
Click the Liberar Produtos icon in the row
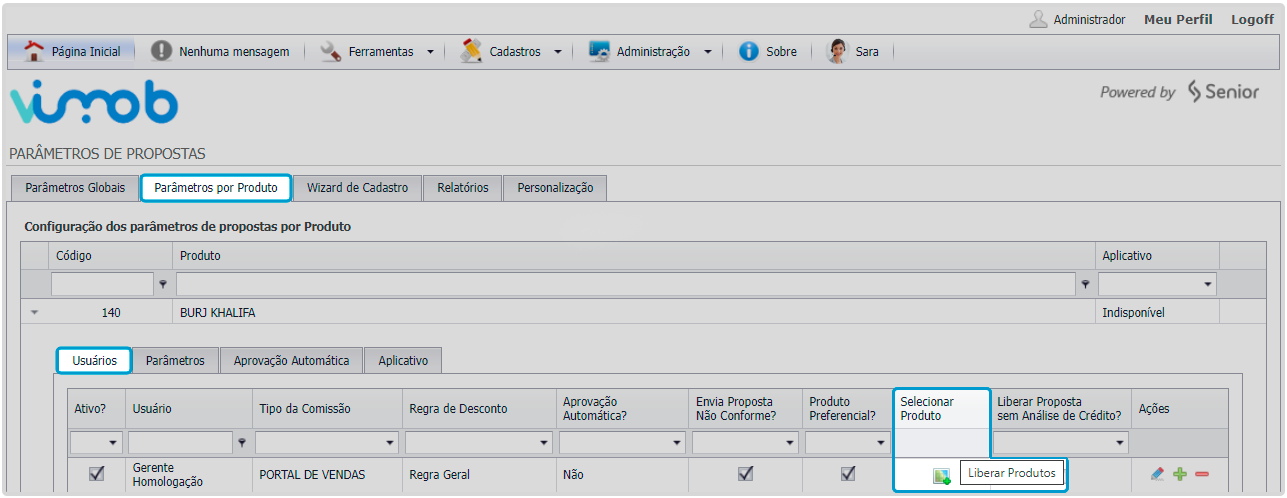pos(941,476)
